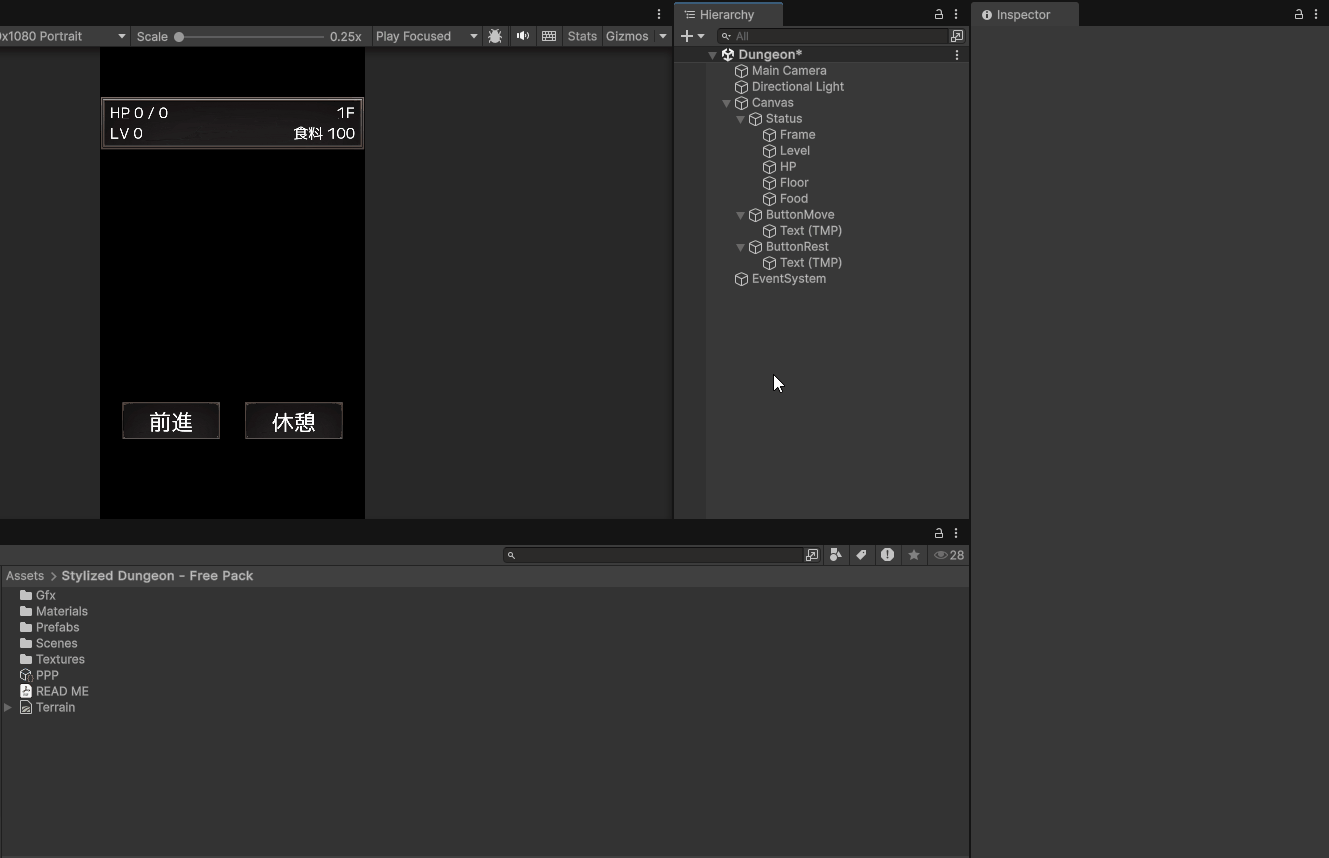Lock the Inspector panel
This screenshot has width=1329, height=858.
click(1298, 14)
